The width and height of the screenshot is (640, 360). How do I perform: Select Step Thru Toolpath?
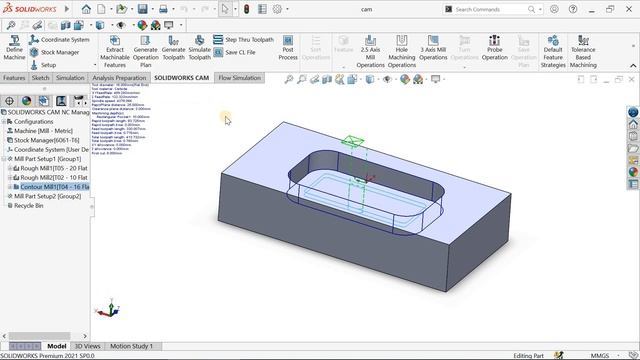click(x=243, y=40)
